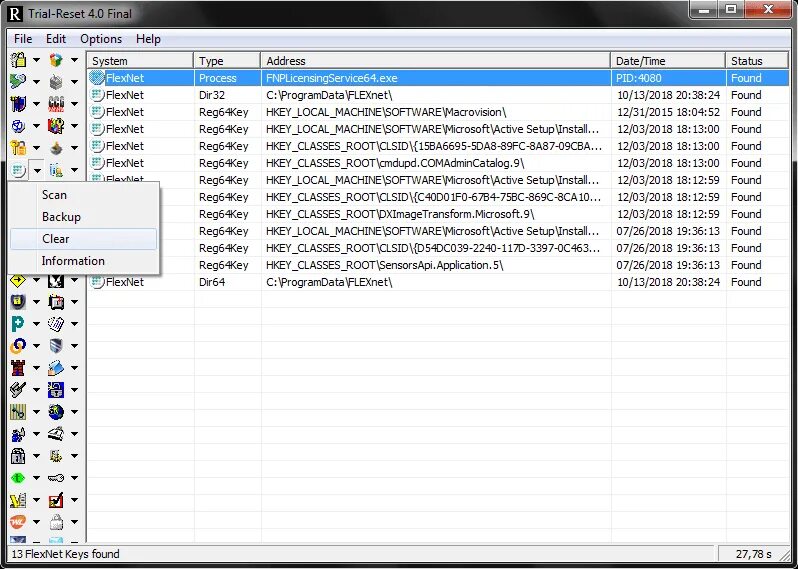Open dropdown arrow beside yellow padlock-key icon
The width and height of the screenshot is (798, 569).
[x=37, y=60]
